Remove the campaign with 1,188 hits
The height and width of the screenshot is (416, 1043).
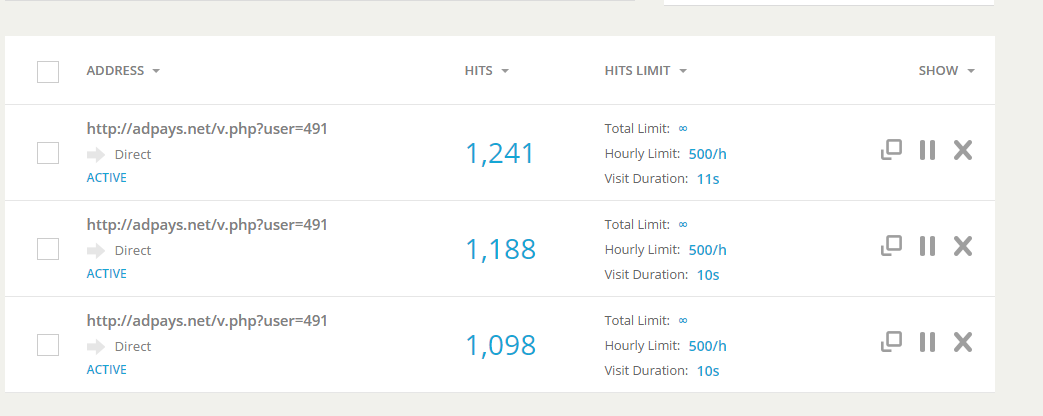[963, 246]
